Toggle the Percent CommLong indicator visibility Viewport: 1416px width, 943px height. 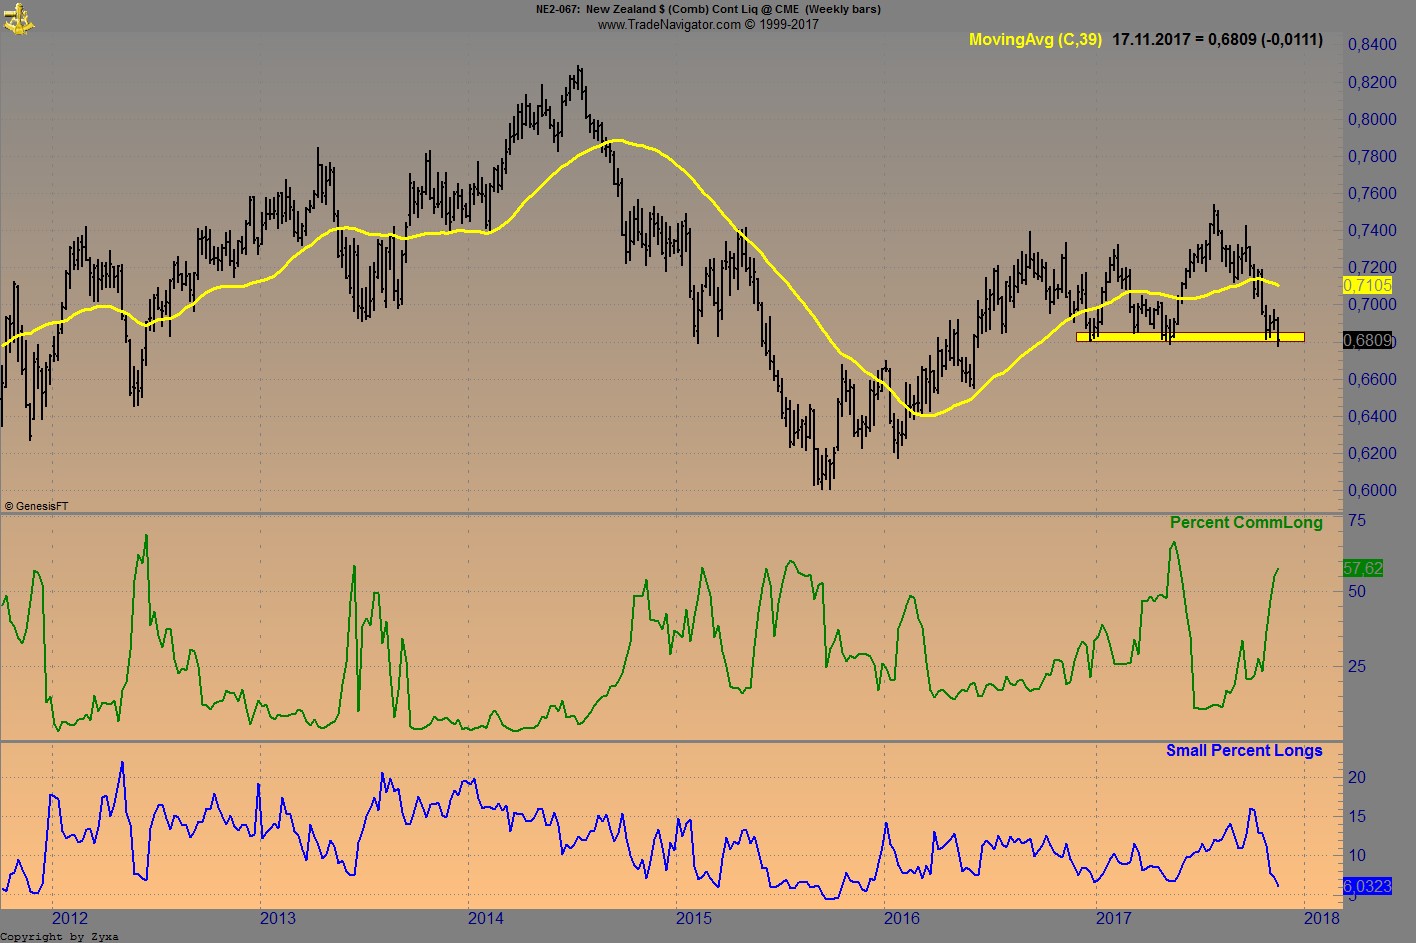tap(1245, 522)
